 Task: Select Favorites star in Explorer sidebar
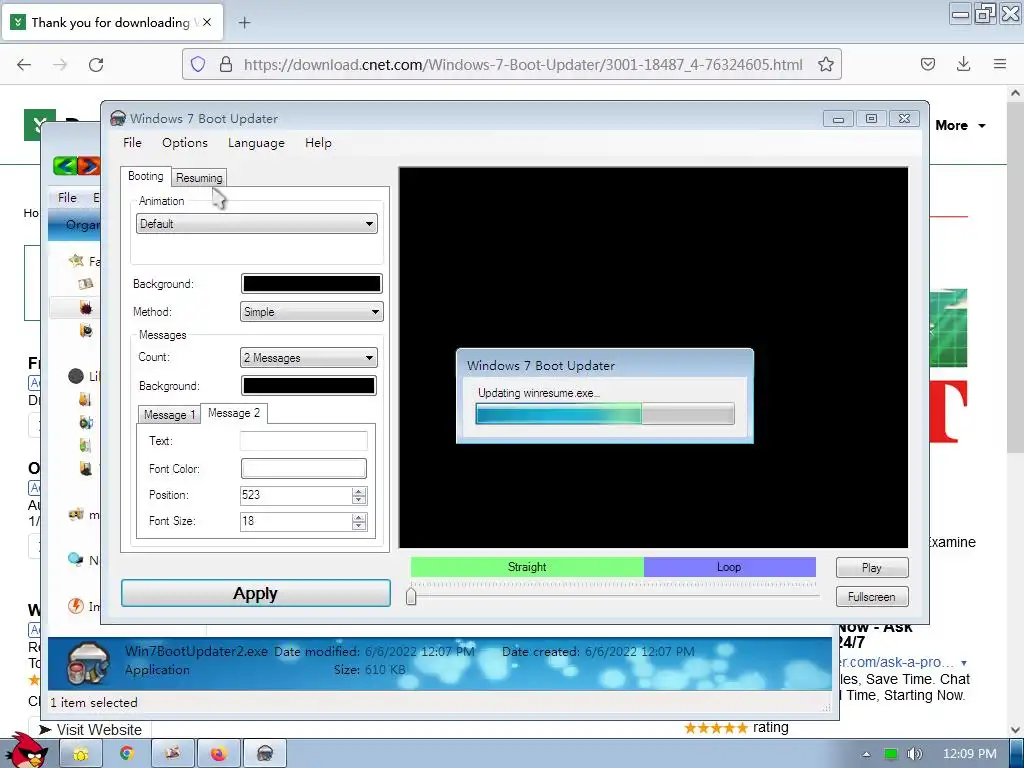pos(76,261)
